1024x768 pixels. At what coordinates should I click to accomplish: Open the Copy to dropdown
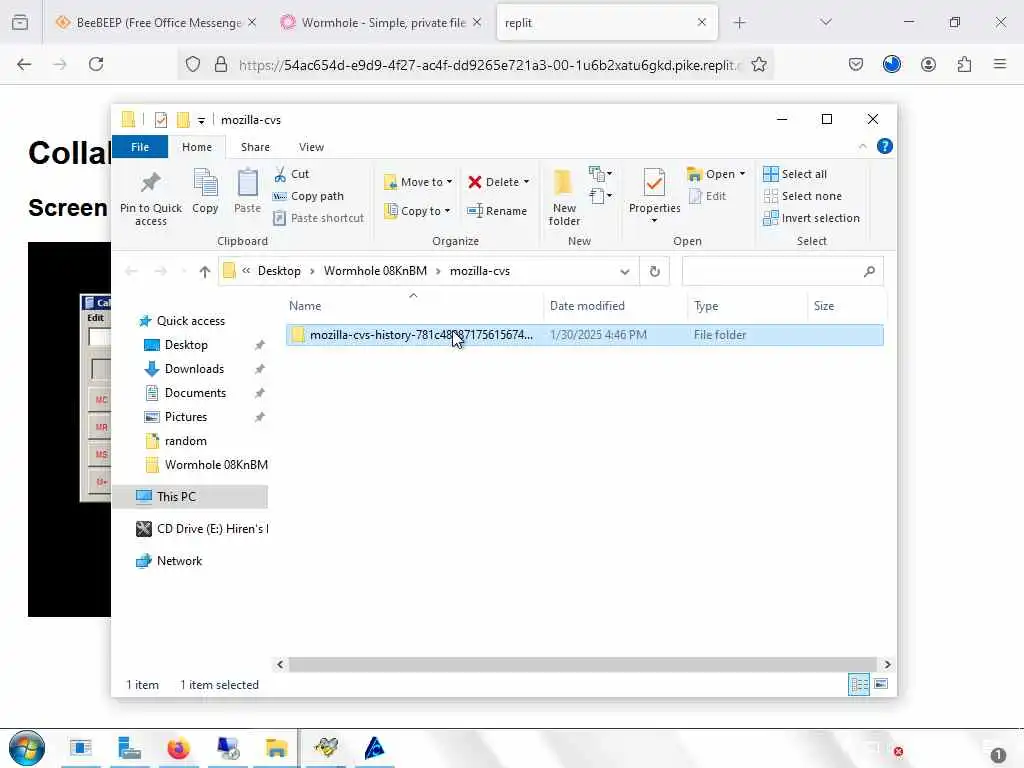pos(417,211)
